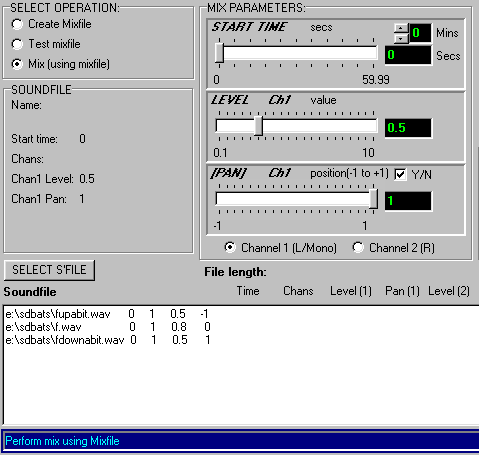The image size is (479, 455).
Task: Click the START TIME slider thumb
Action: 219,53
